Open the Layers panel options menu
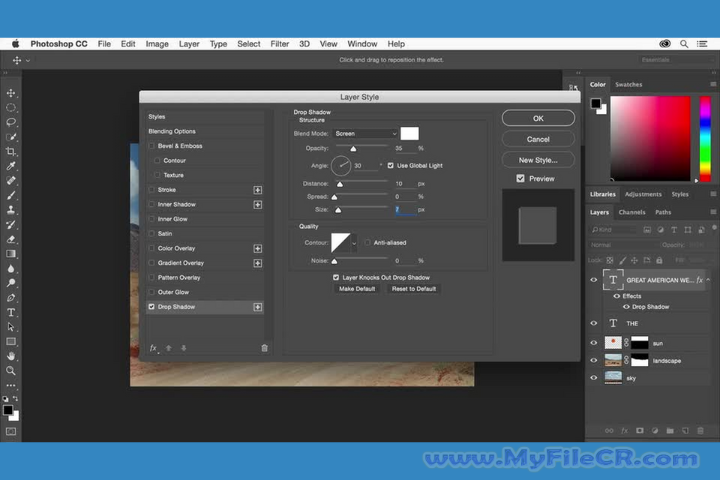The height and width of the screenshot is (480, 720). [713, 212]
